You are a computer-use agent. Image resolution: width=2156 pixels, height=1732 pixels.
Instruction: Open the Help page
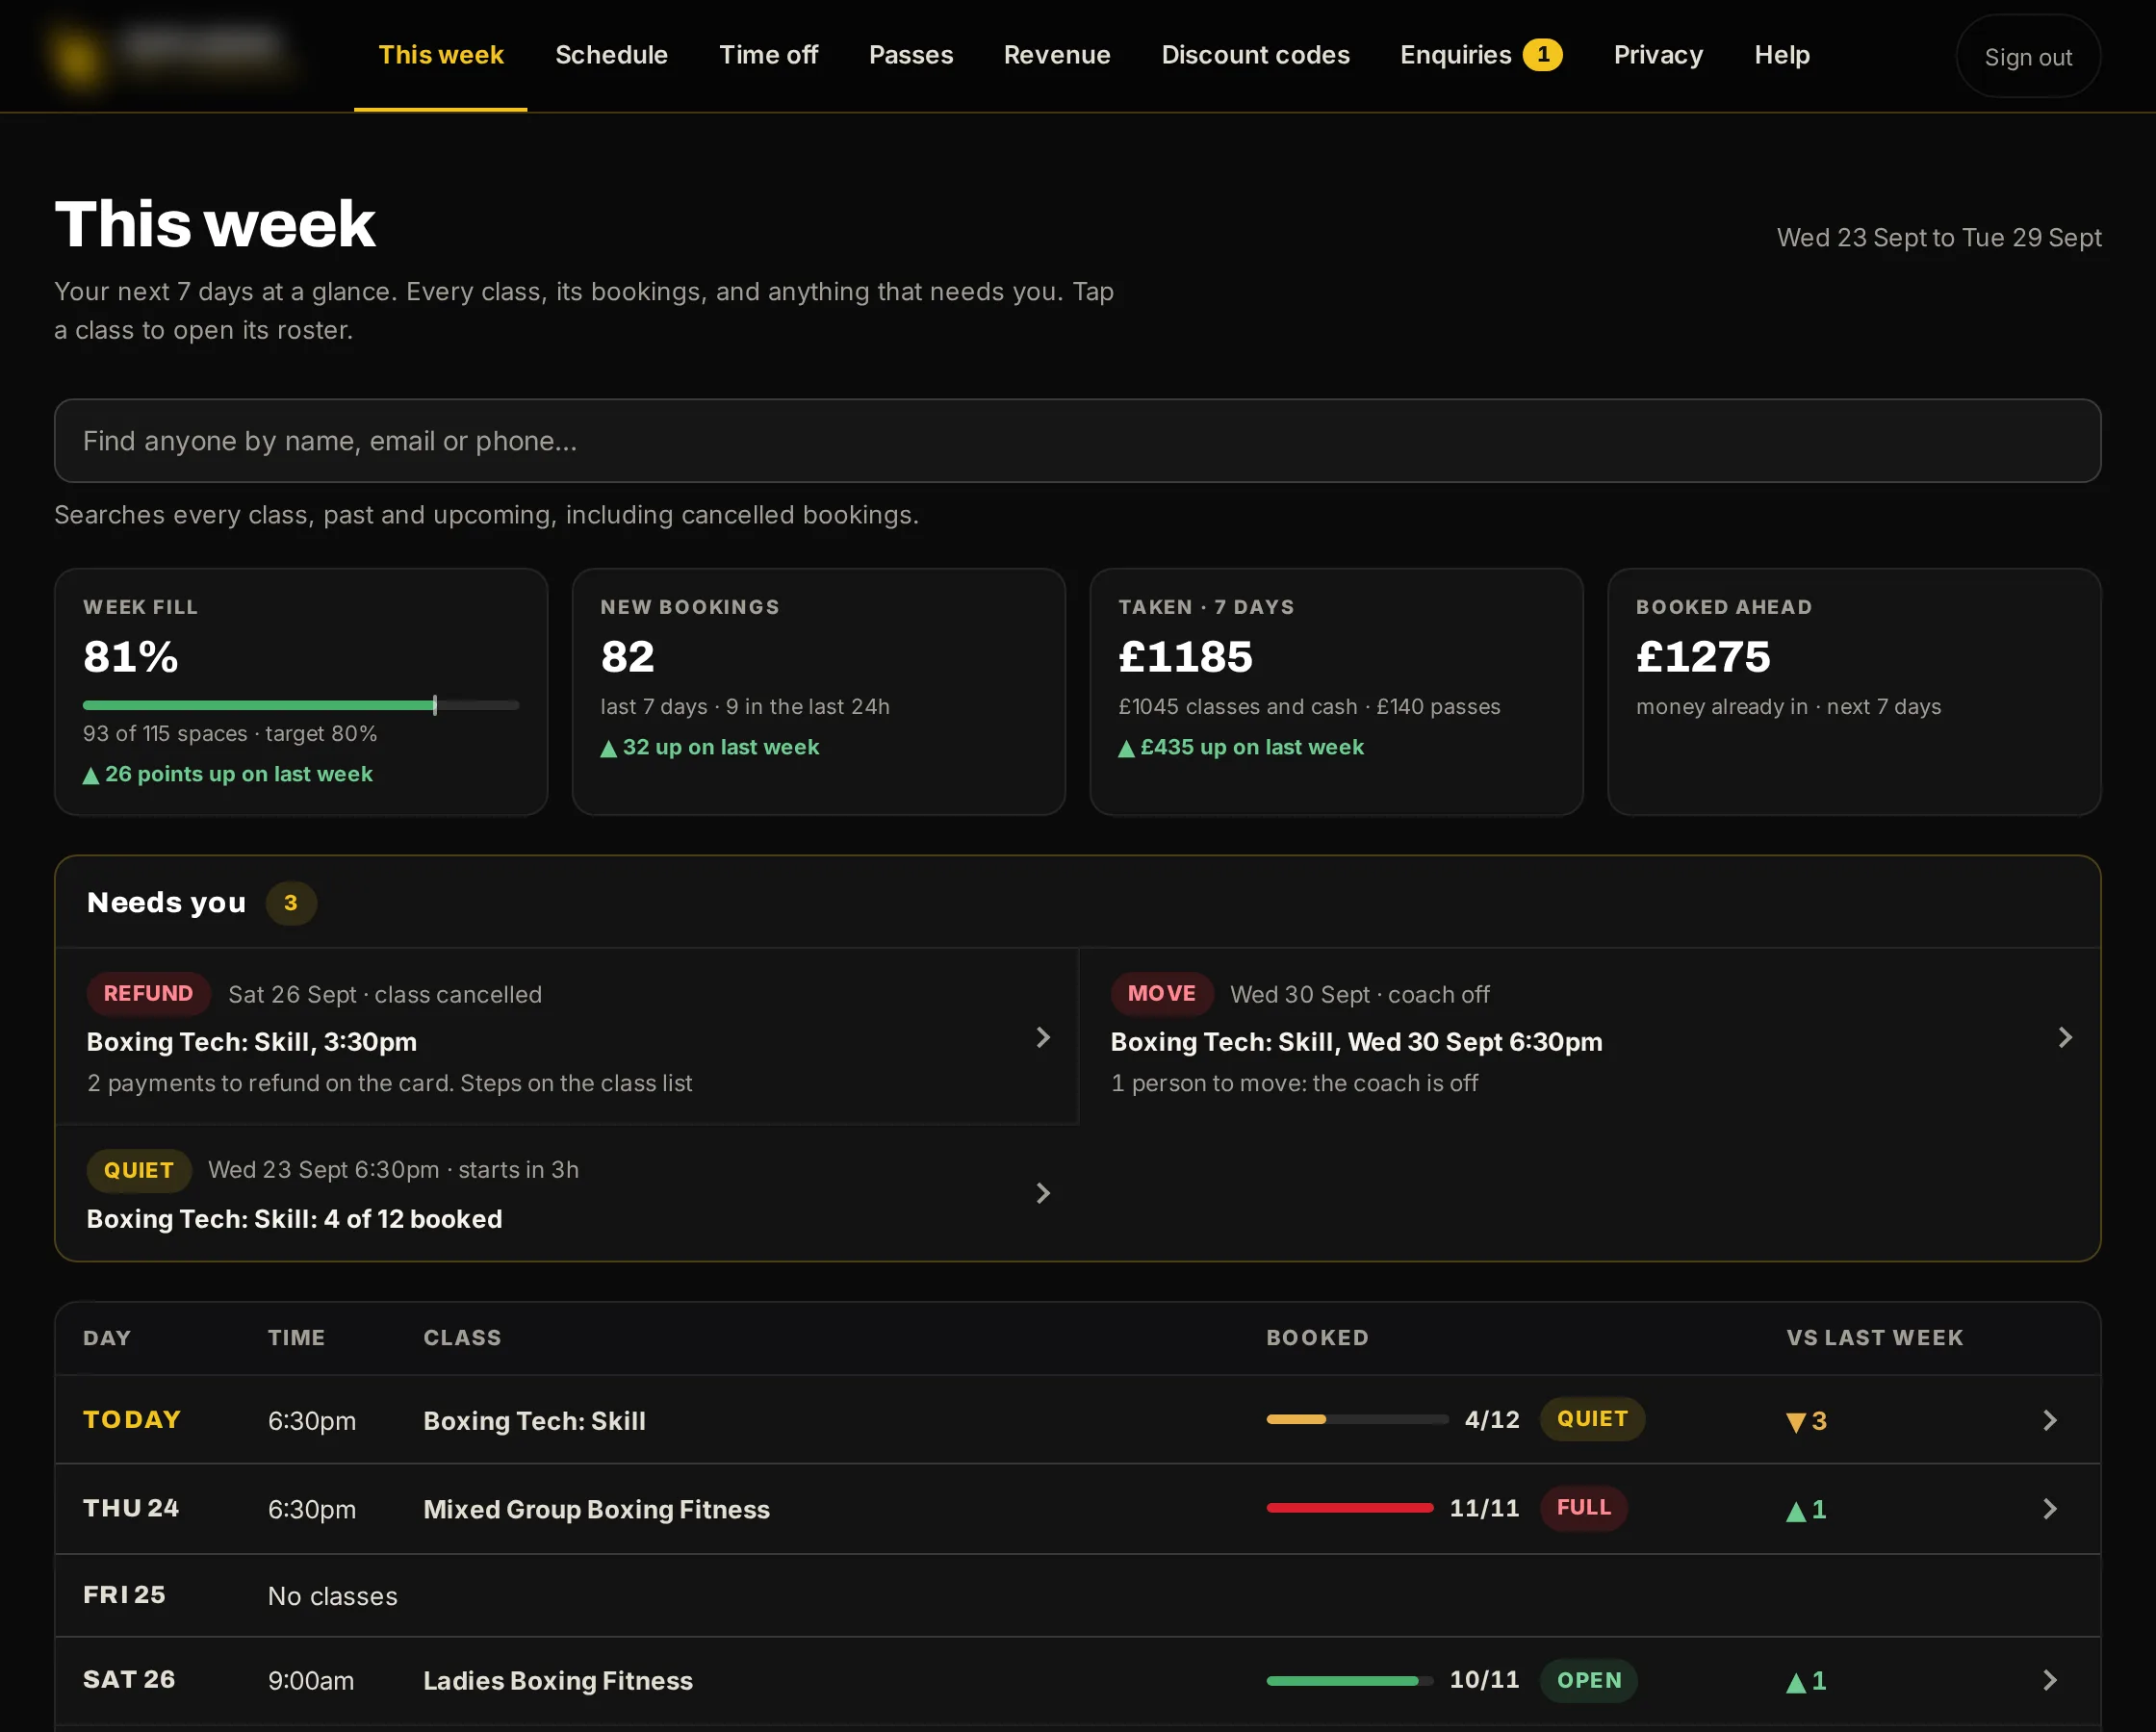(1781, 55)
